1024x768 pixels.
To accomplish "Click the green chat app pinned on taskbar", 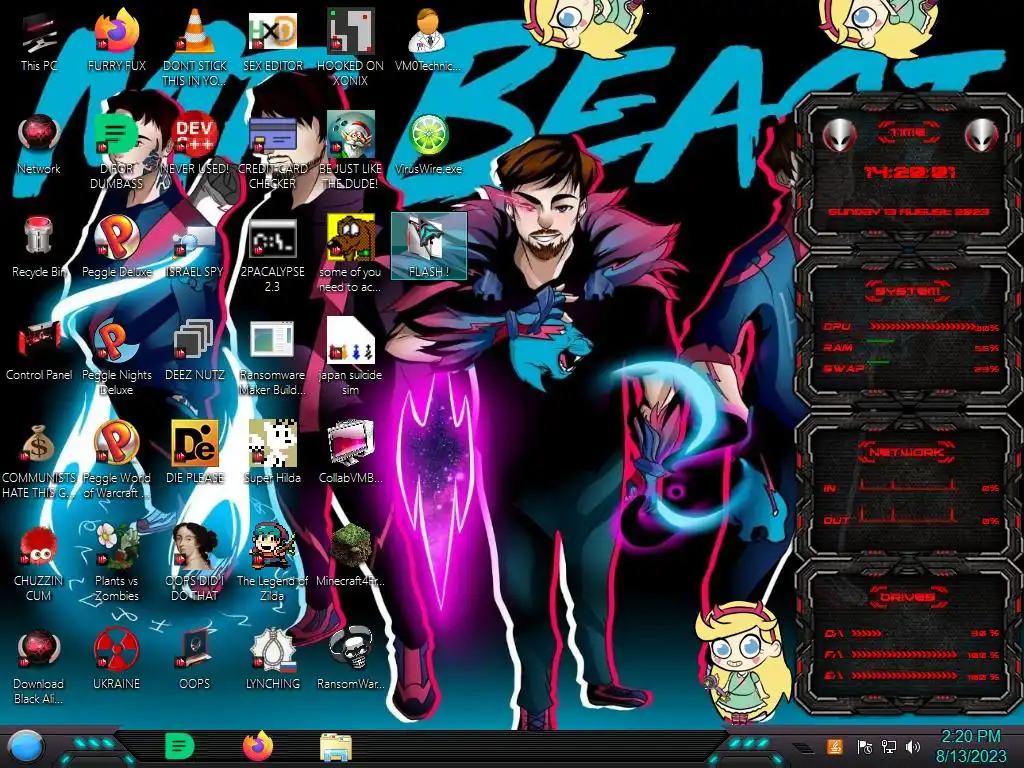I will coord(179,746).
